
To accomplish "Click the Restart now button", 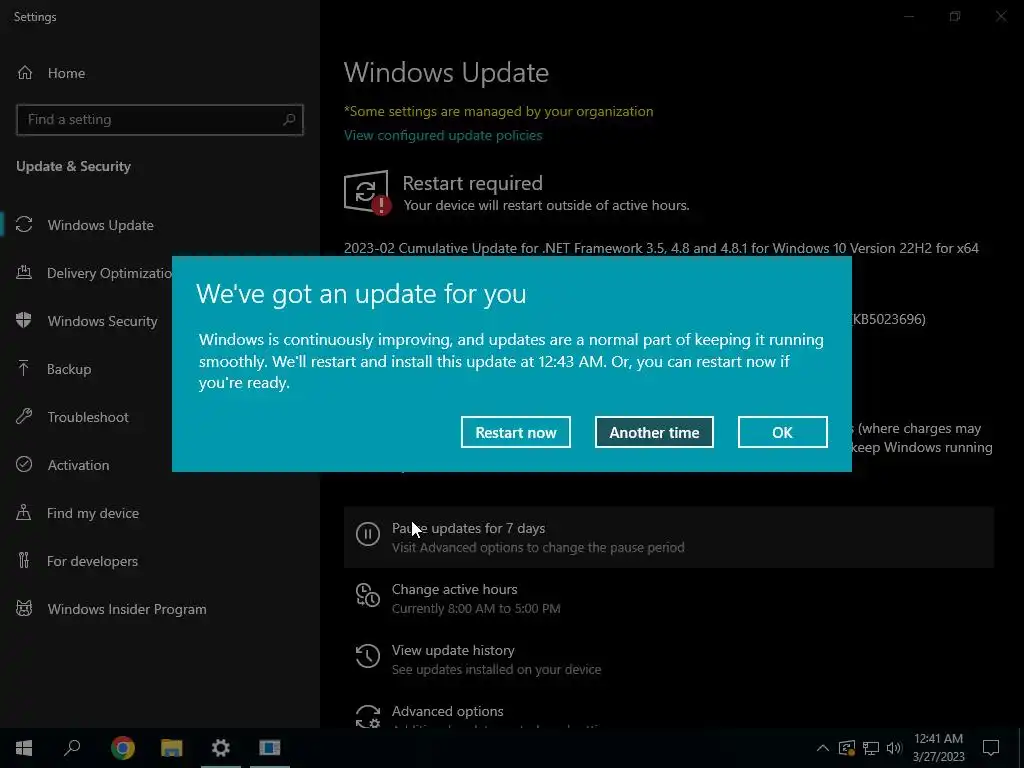I will tap(515, 432).
